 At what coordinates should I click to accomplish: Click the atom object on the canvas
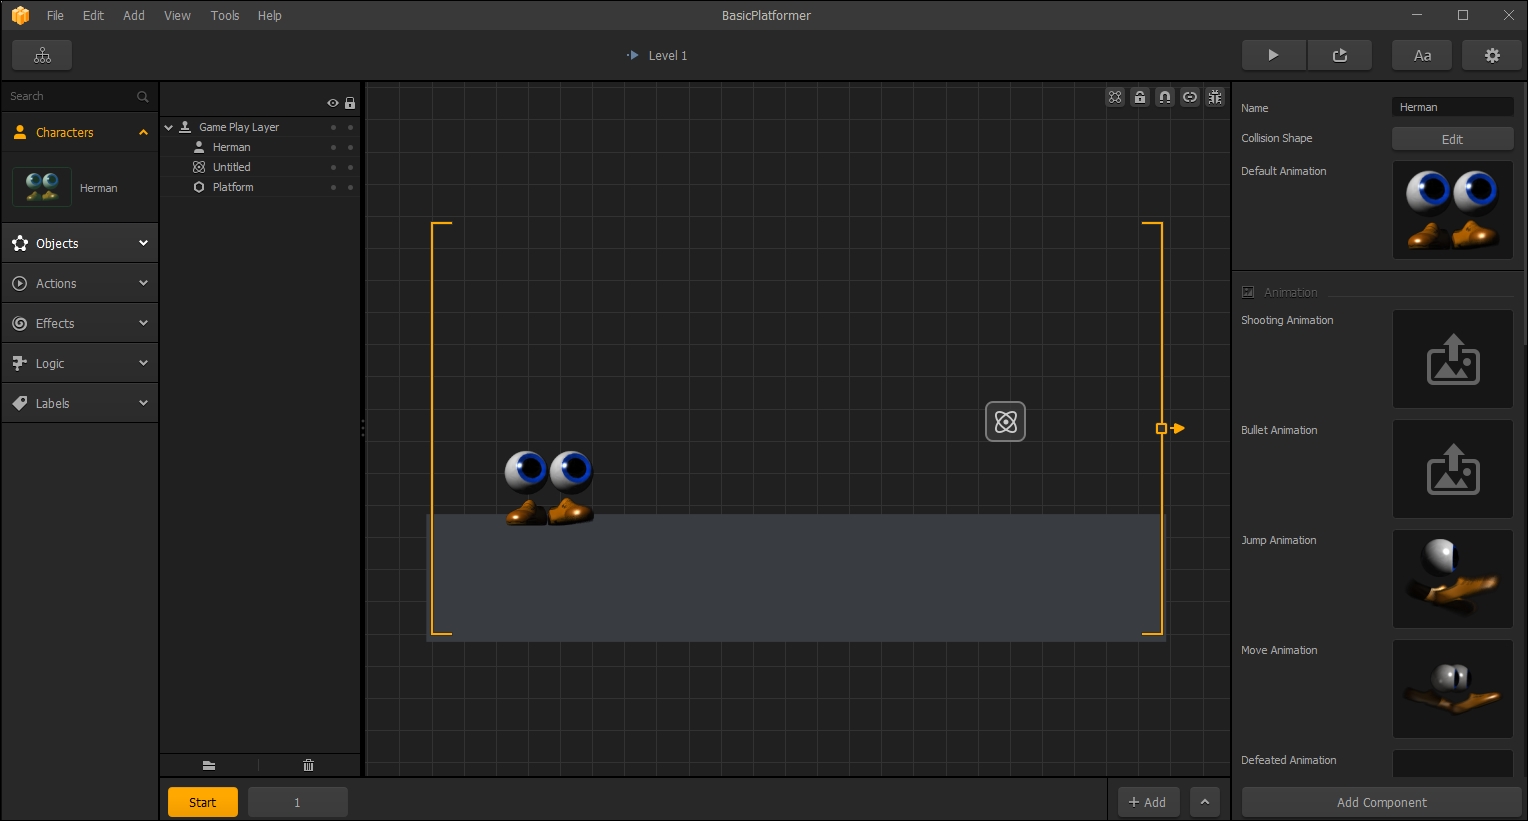[1006, 422]
